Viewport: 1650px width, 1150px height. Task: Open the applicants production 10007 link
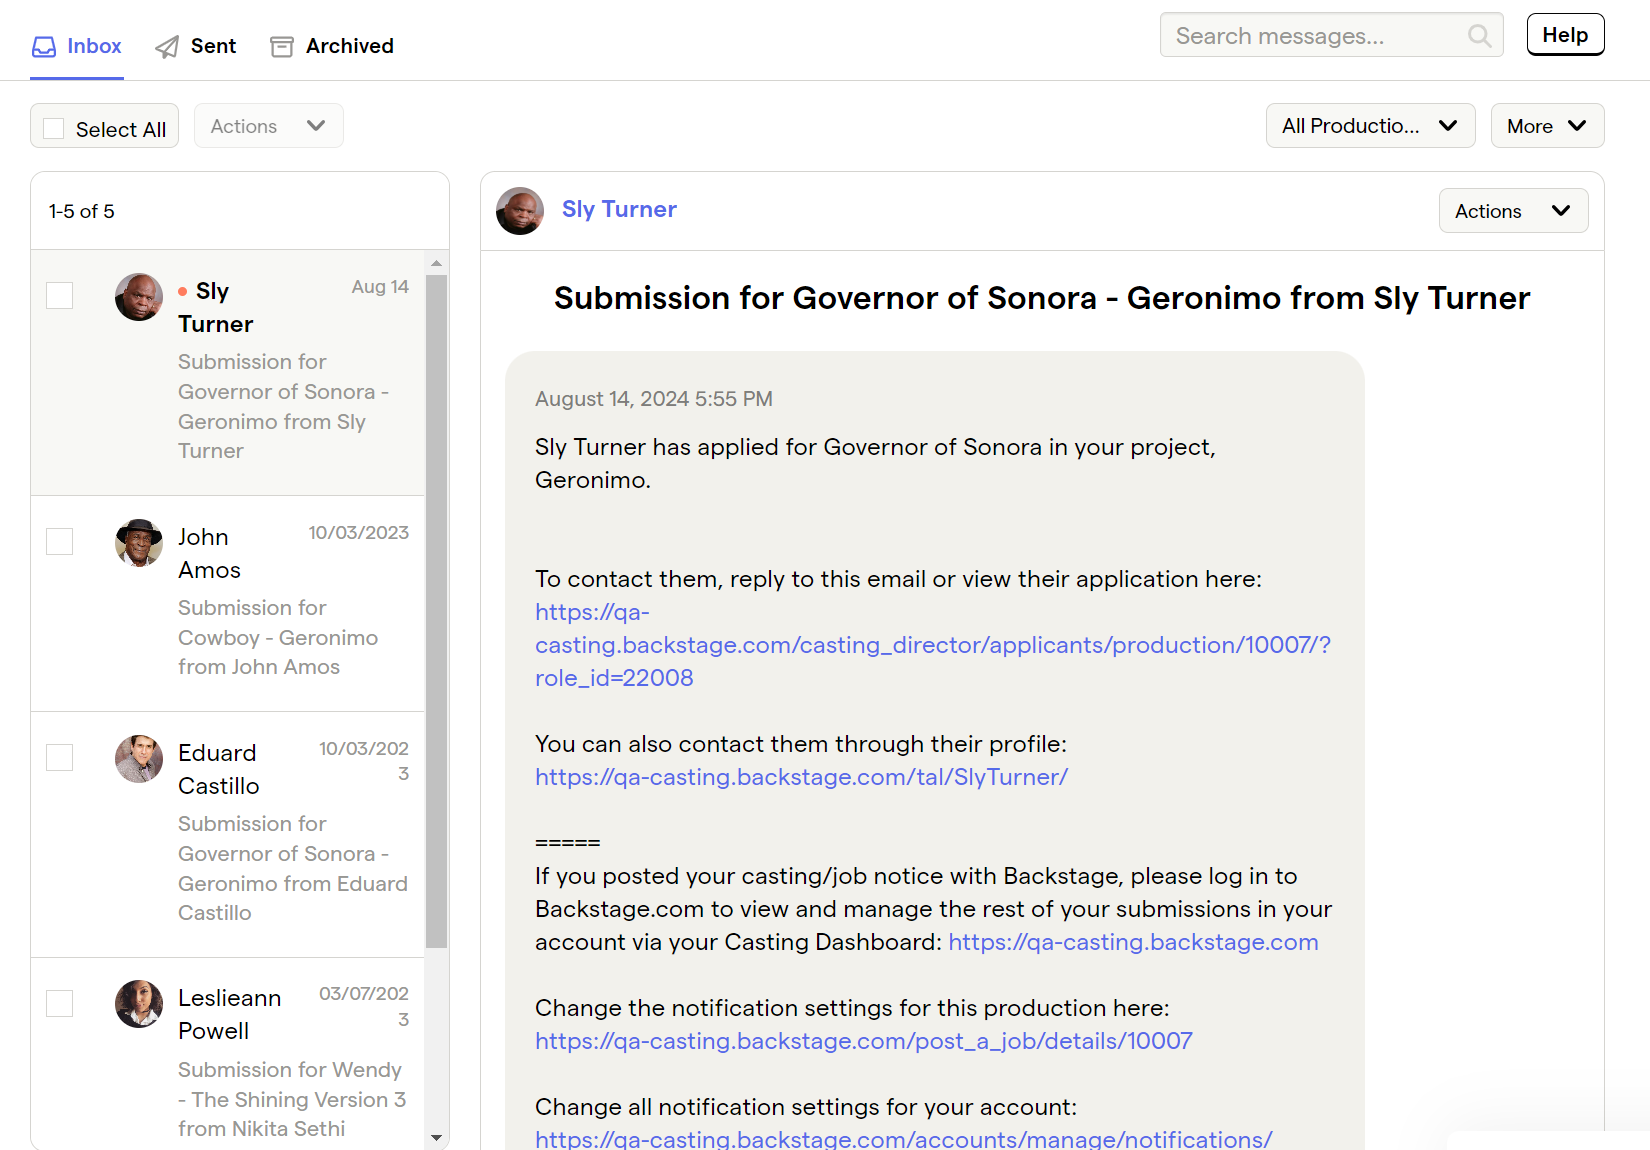(x=933, y=645)
